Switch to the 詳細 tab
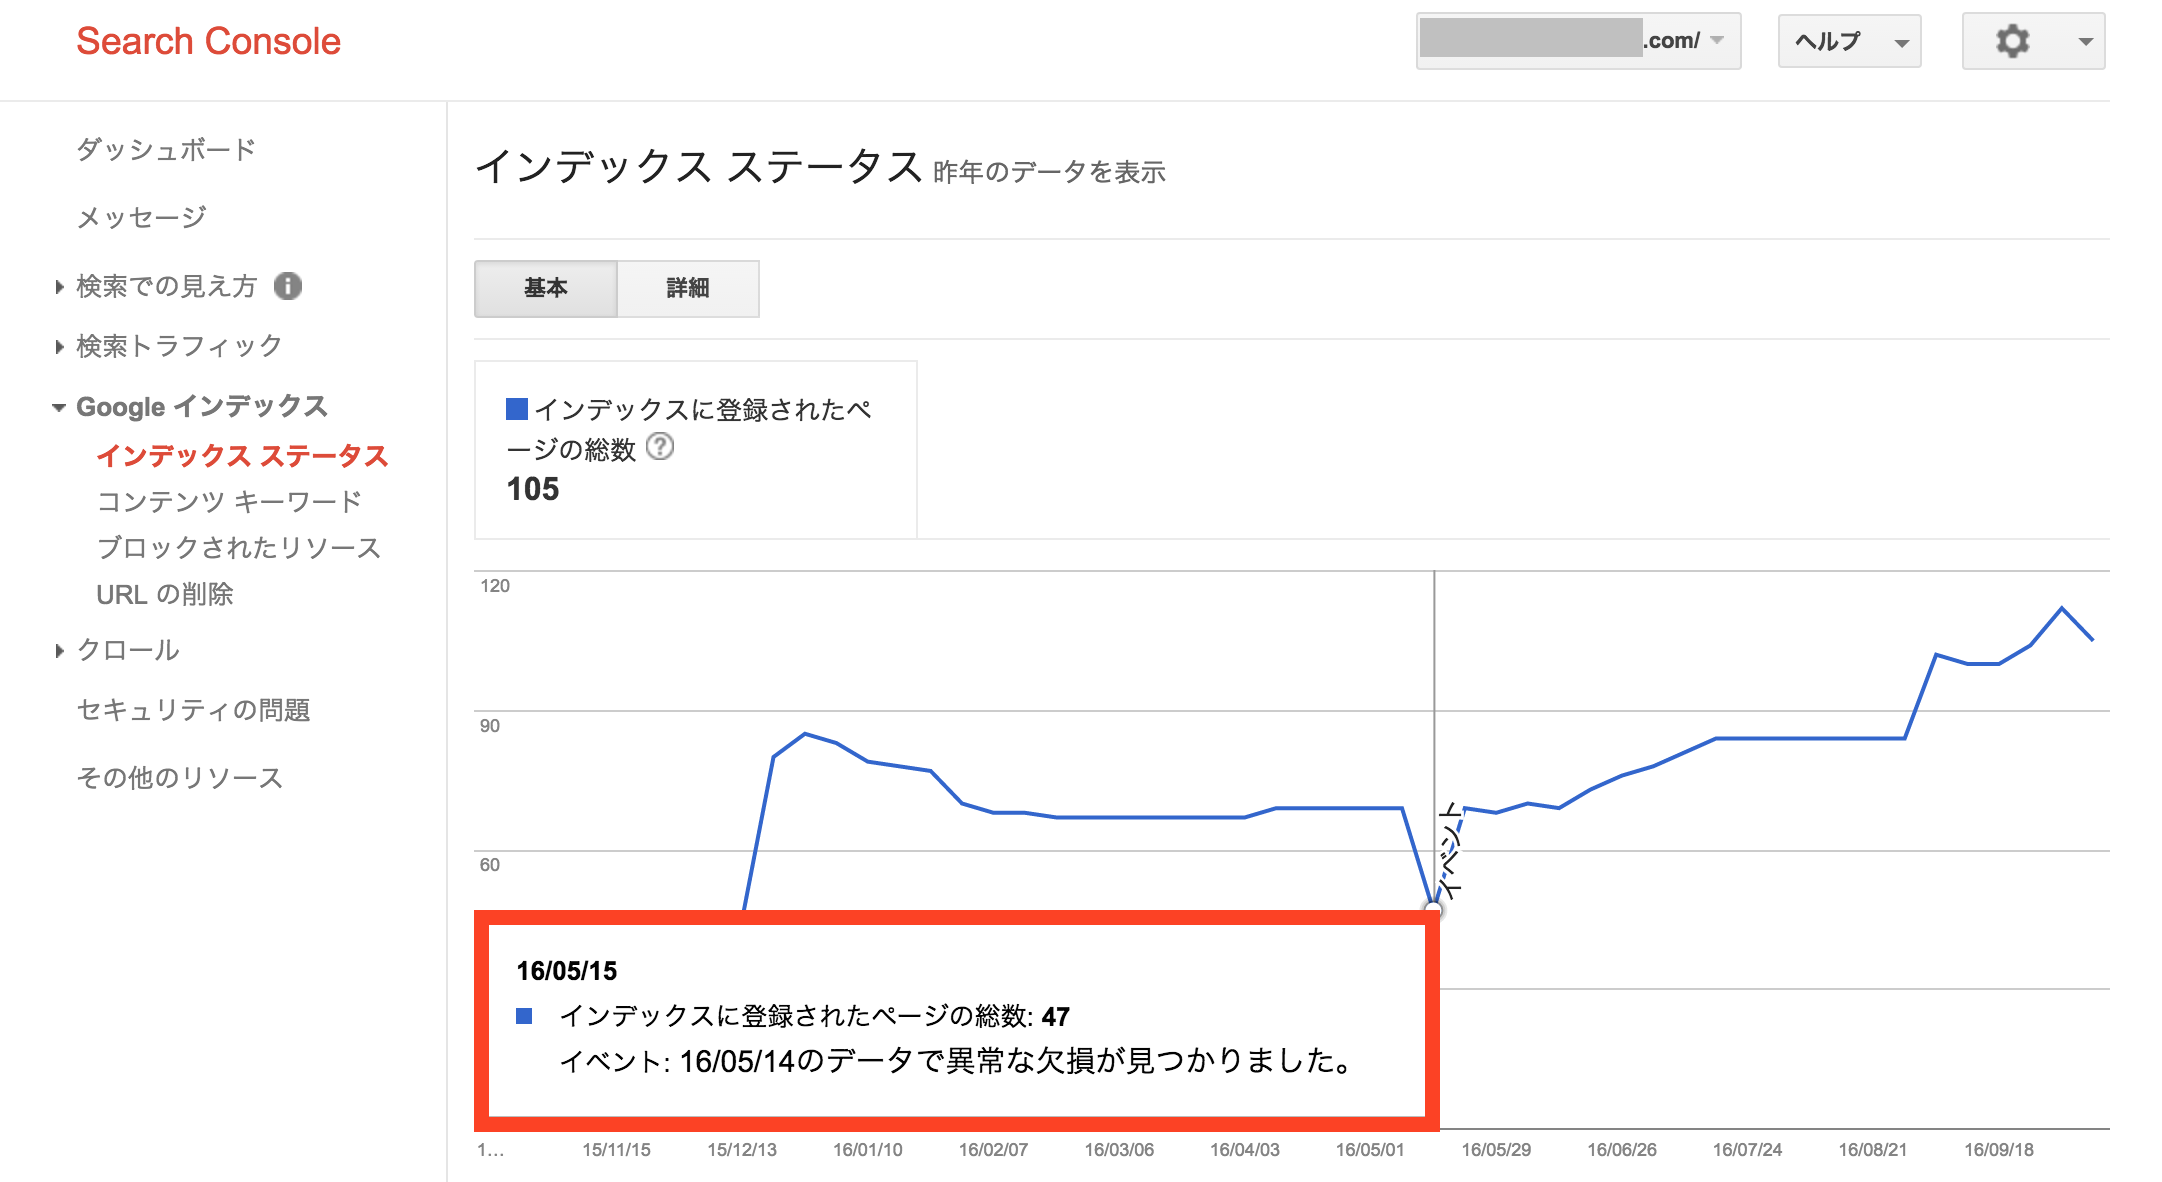Viewport: 2162px width, 1182px height. pos(688,289)
